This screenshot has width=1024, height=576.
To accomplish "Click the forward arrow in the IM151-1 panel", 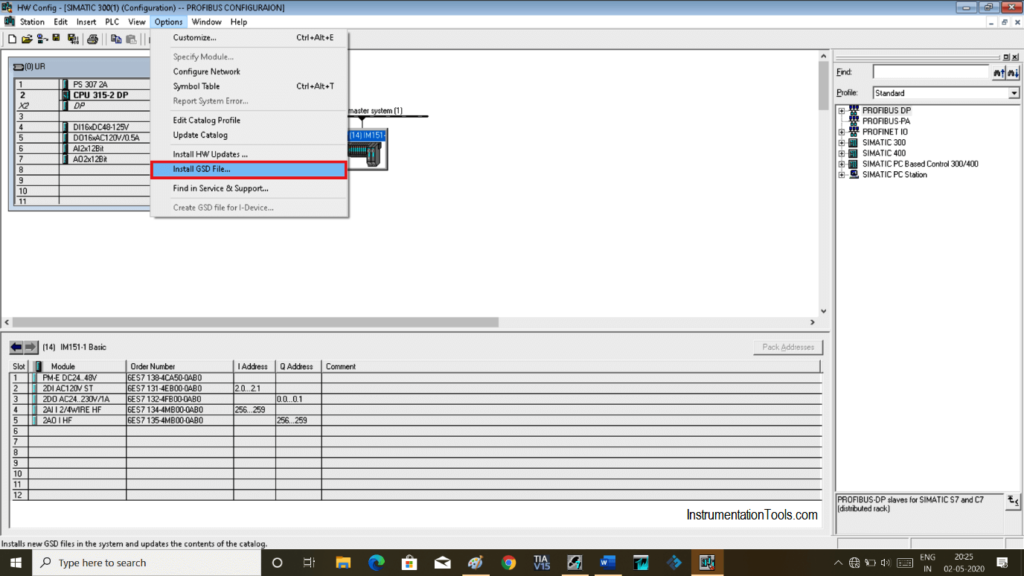I will pos(30,347).
